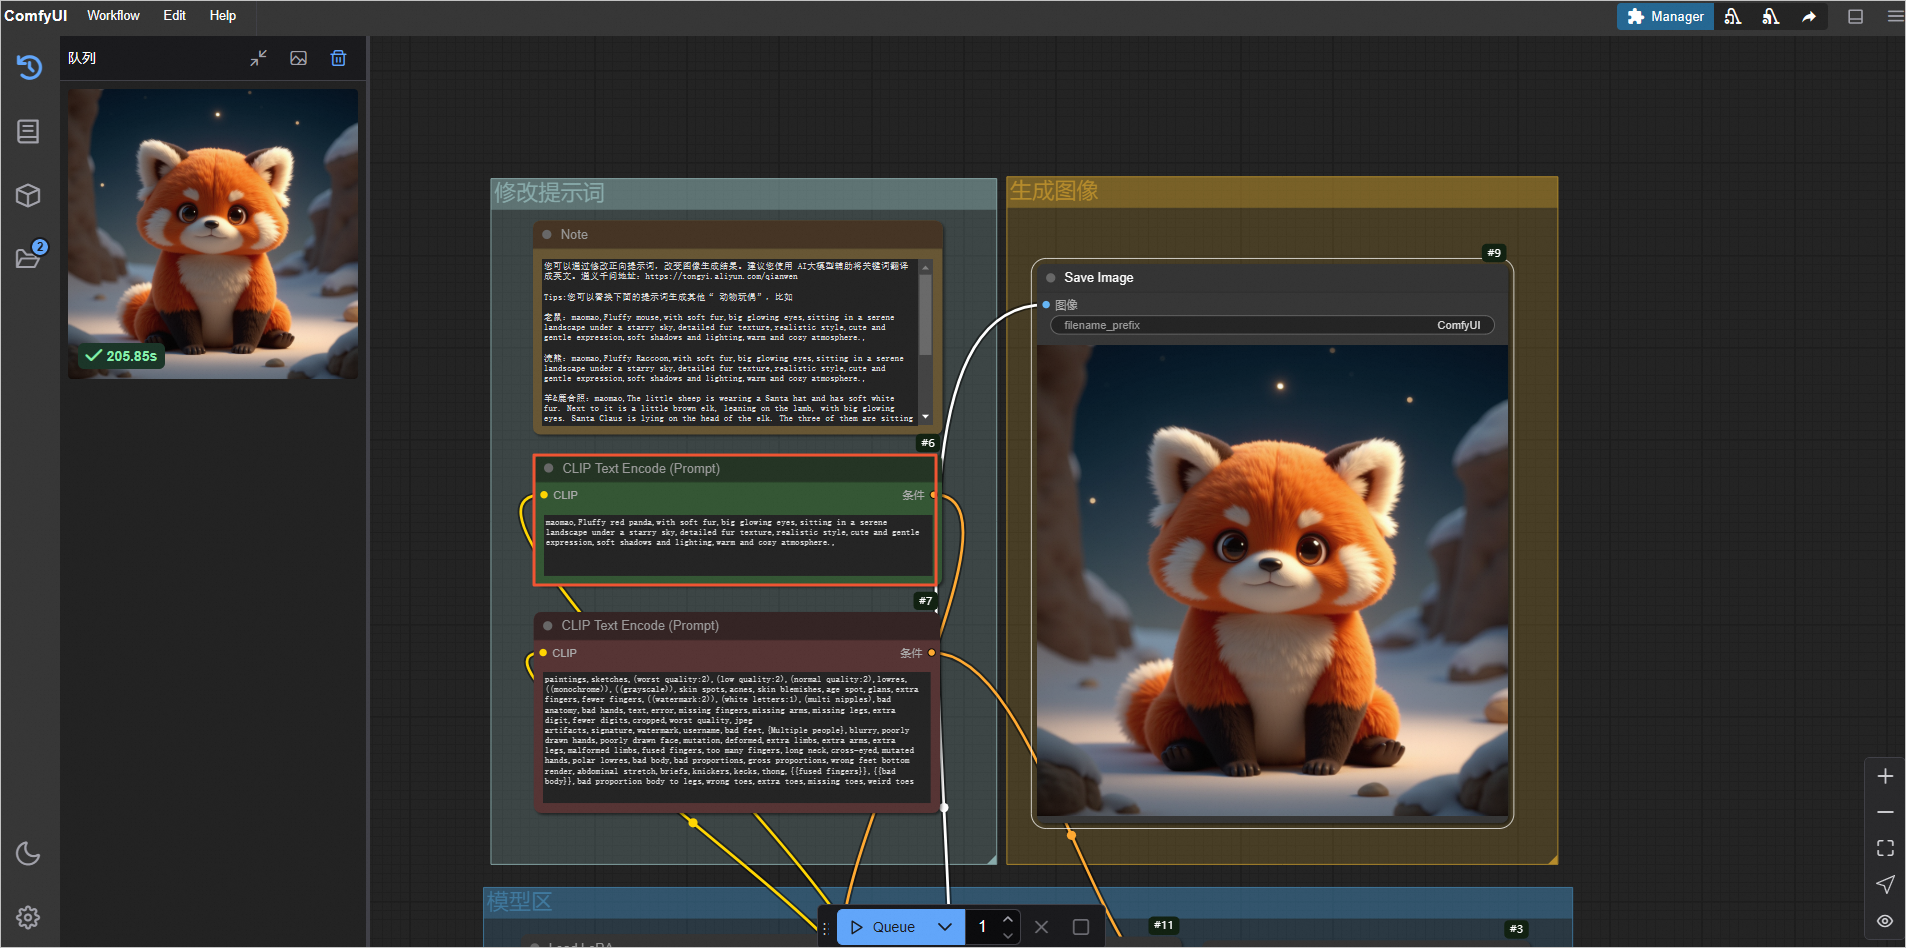Click the Queue run button
The height and width of the screenshot is (948, 1906).
[883, 927]
